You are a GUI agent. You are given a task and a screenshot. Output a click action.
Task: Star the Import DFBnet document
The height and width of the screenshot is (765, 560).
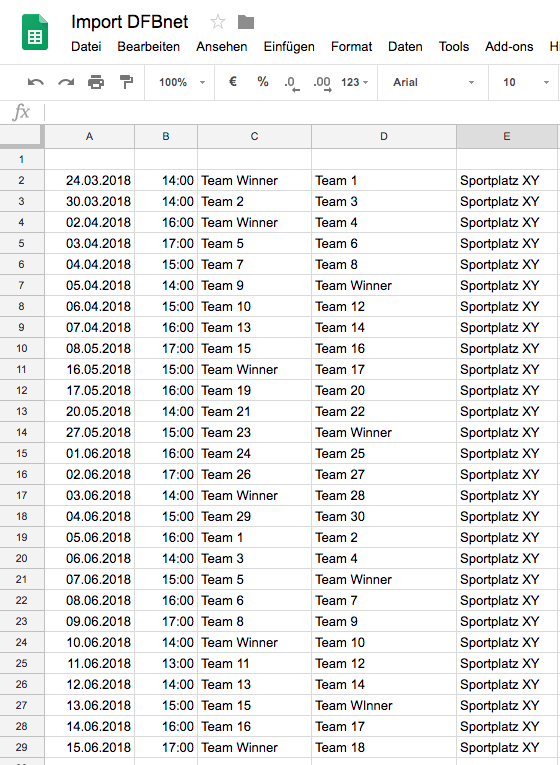[218, 22]
